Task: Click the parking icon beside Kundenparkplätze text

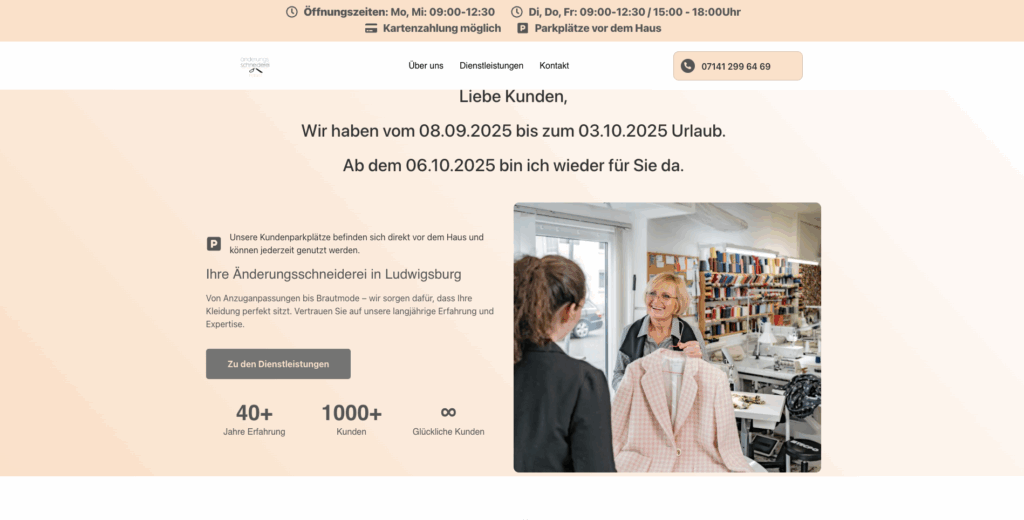Action: [x=214, y=244]
